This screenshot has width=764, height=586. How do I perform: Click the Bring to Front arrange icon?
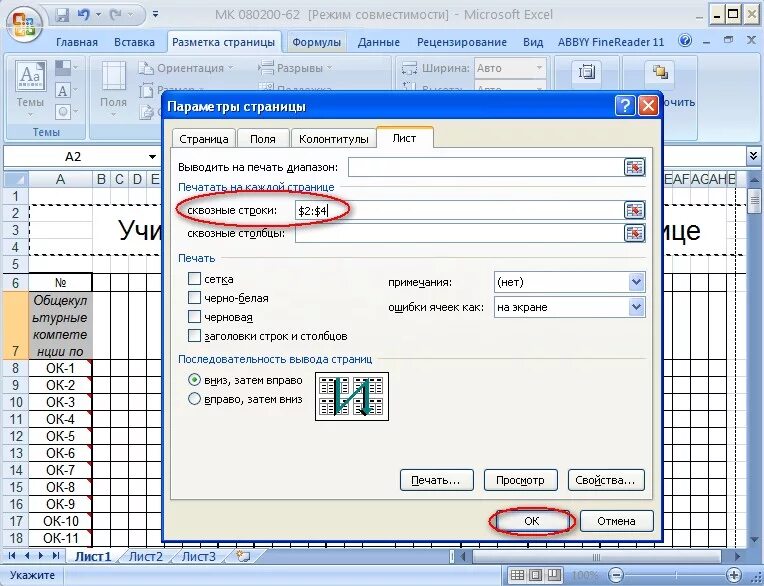[661, 72]
